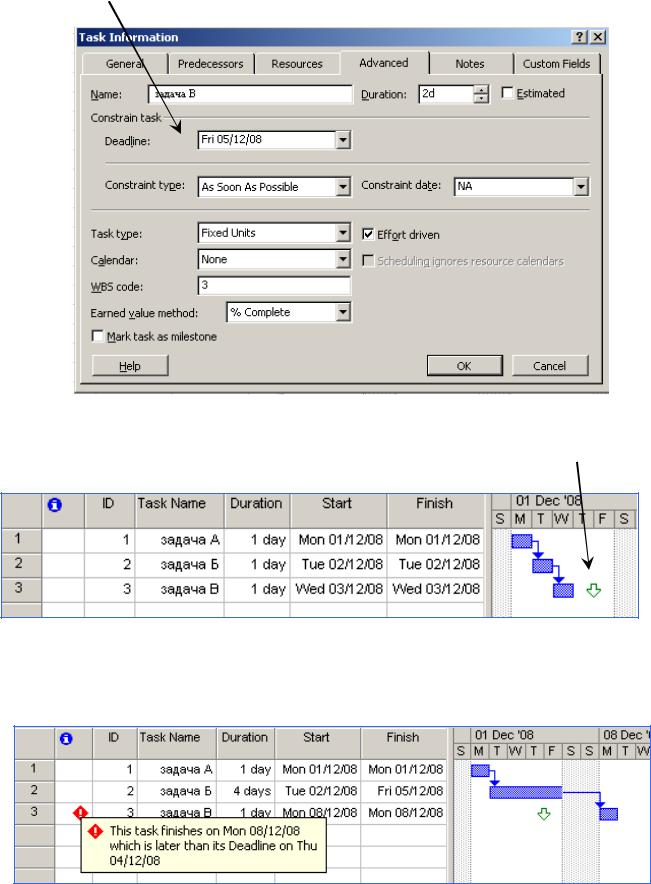Click the WBS code field
This screenshot has width=651, height=884.
coord(274,285)
